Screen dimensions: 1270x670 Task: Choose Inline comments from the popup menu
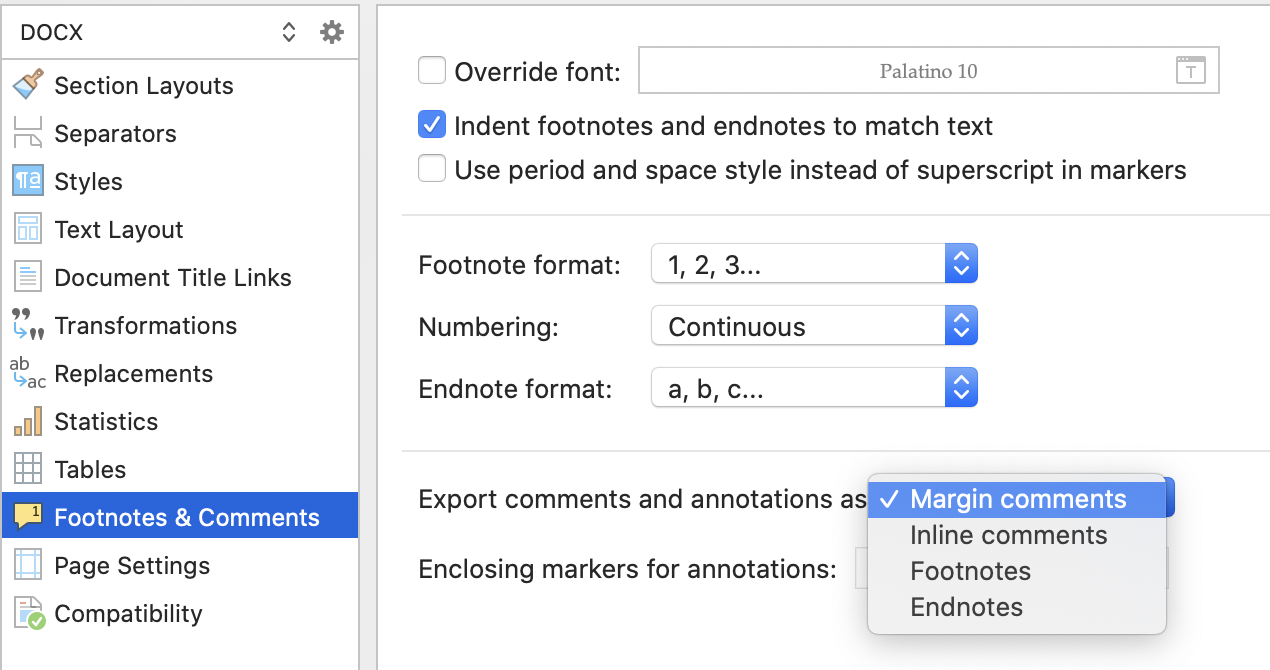point(1017,535)
